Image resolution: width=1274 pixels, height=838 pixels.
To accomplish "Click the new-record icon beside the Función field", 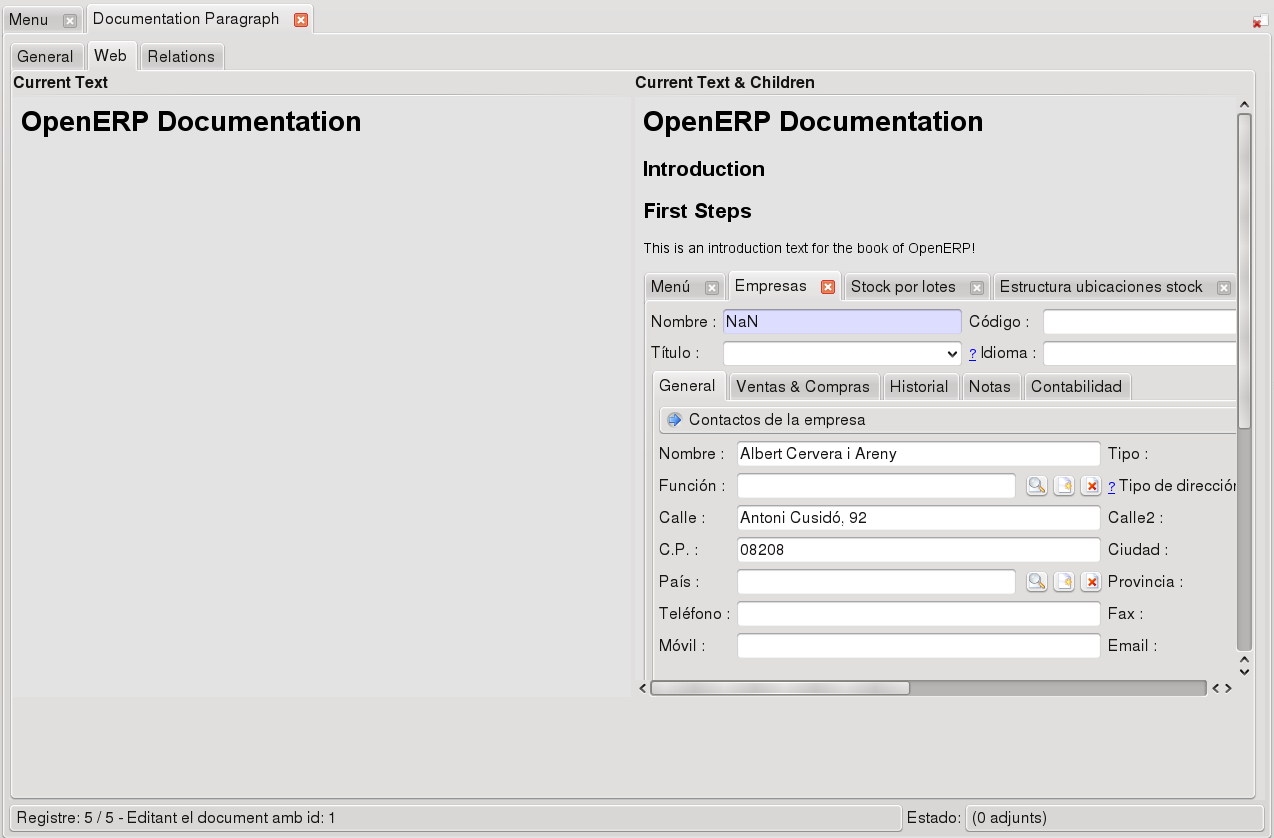I will (x=1064, y=486).
